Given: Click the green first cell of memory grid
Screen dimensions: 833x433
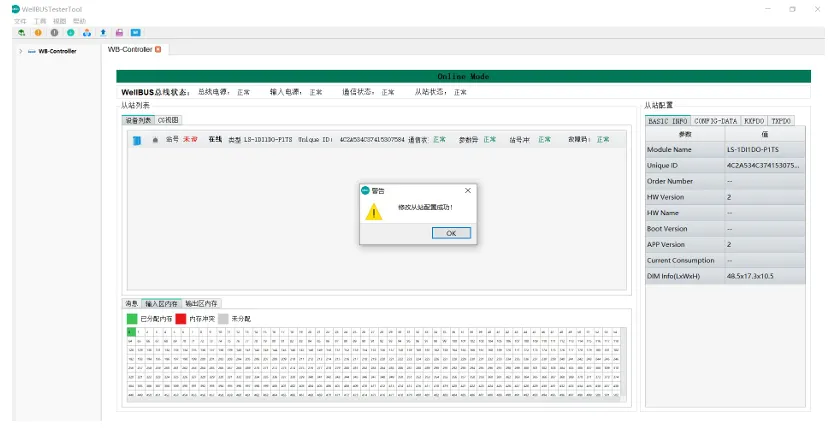Looking at the screenshot, I should pyautogui.click(x=131, y=332).
